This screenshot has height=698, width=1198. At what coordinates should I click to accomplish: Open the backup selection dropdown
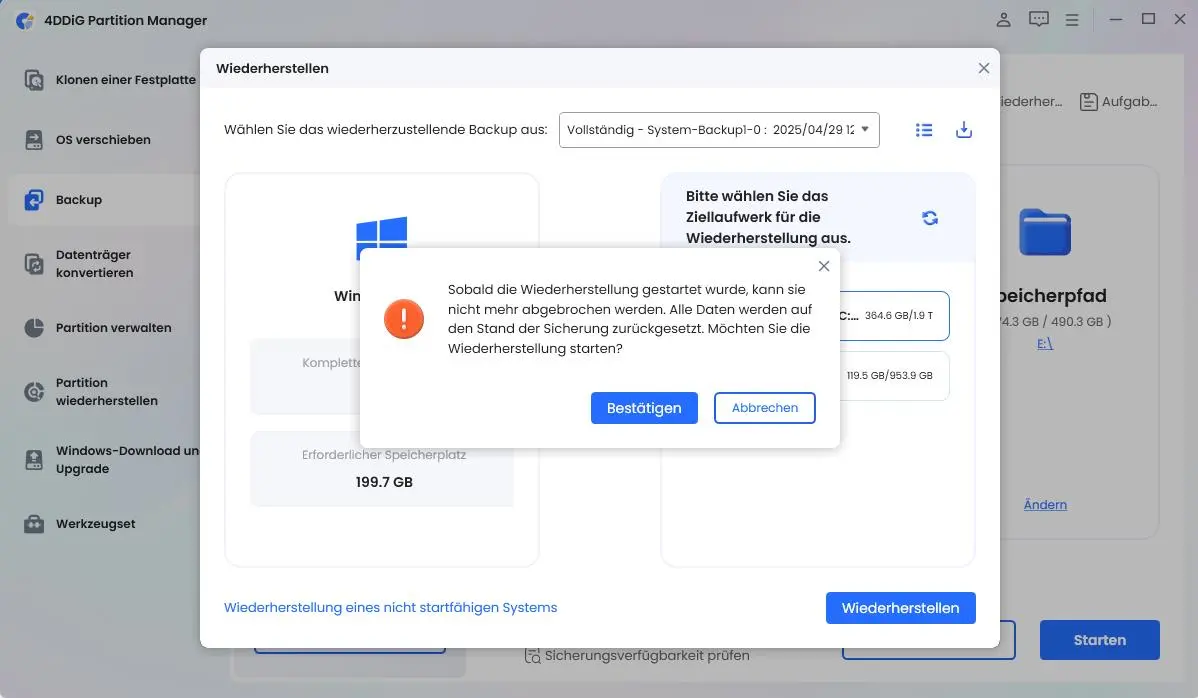[x=719, y=130]
